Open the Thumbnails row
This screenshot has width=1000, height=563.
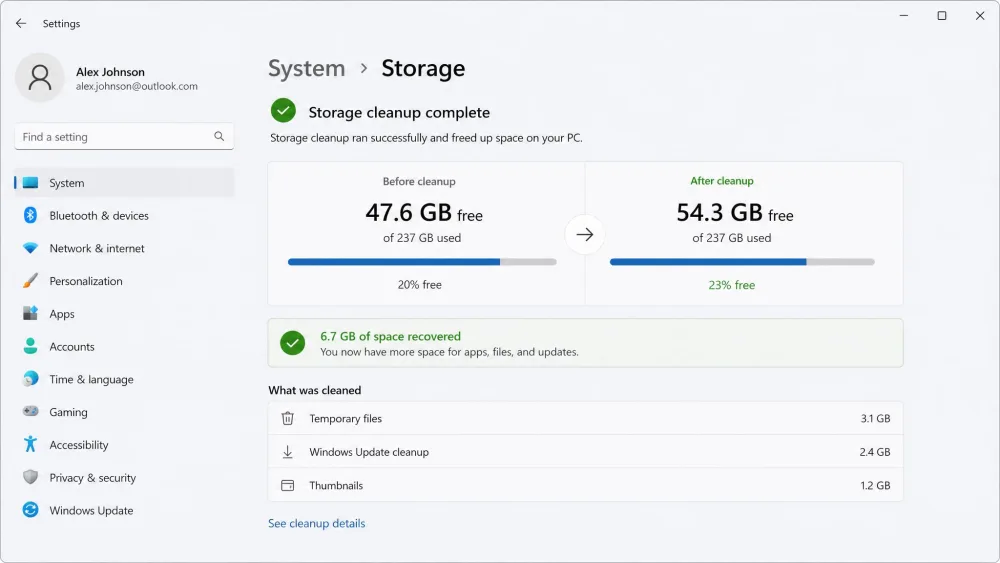pos(585,485)
